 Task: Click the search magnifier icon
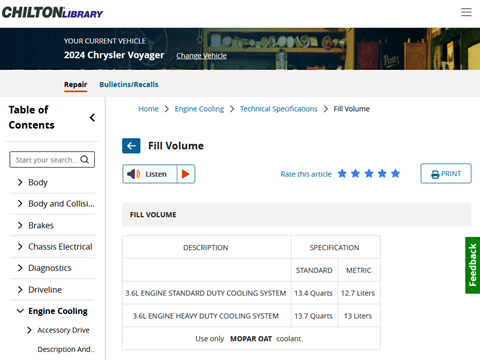(85, 160)
